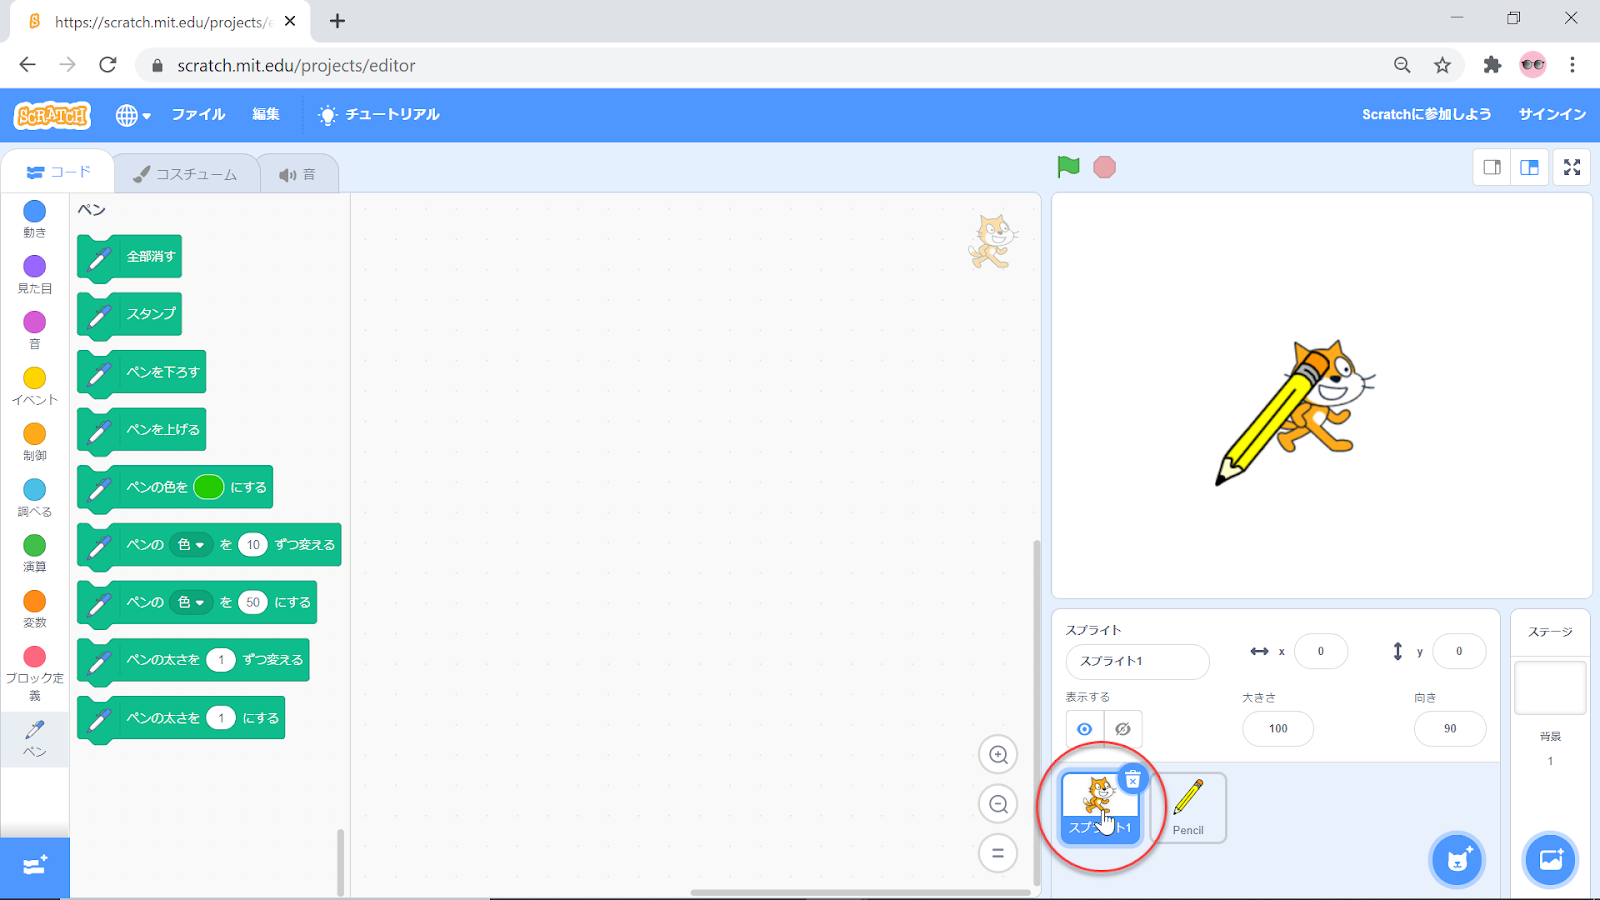
Task: Delete スプライト1 with trash icon
Action: point(1132,779)
